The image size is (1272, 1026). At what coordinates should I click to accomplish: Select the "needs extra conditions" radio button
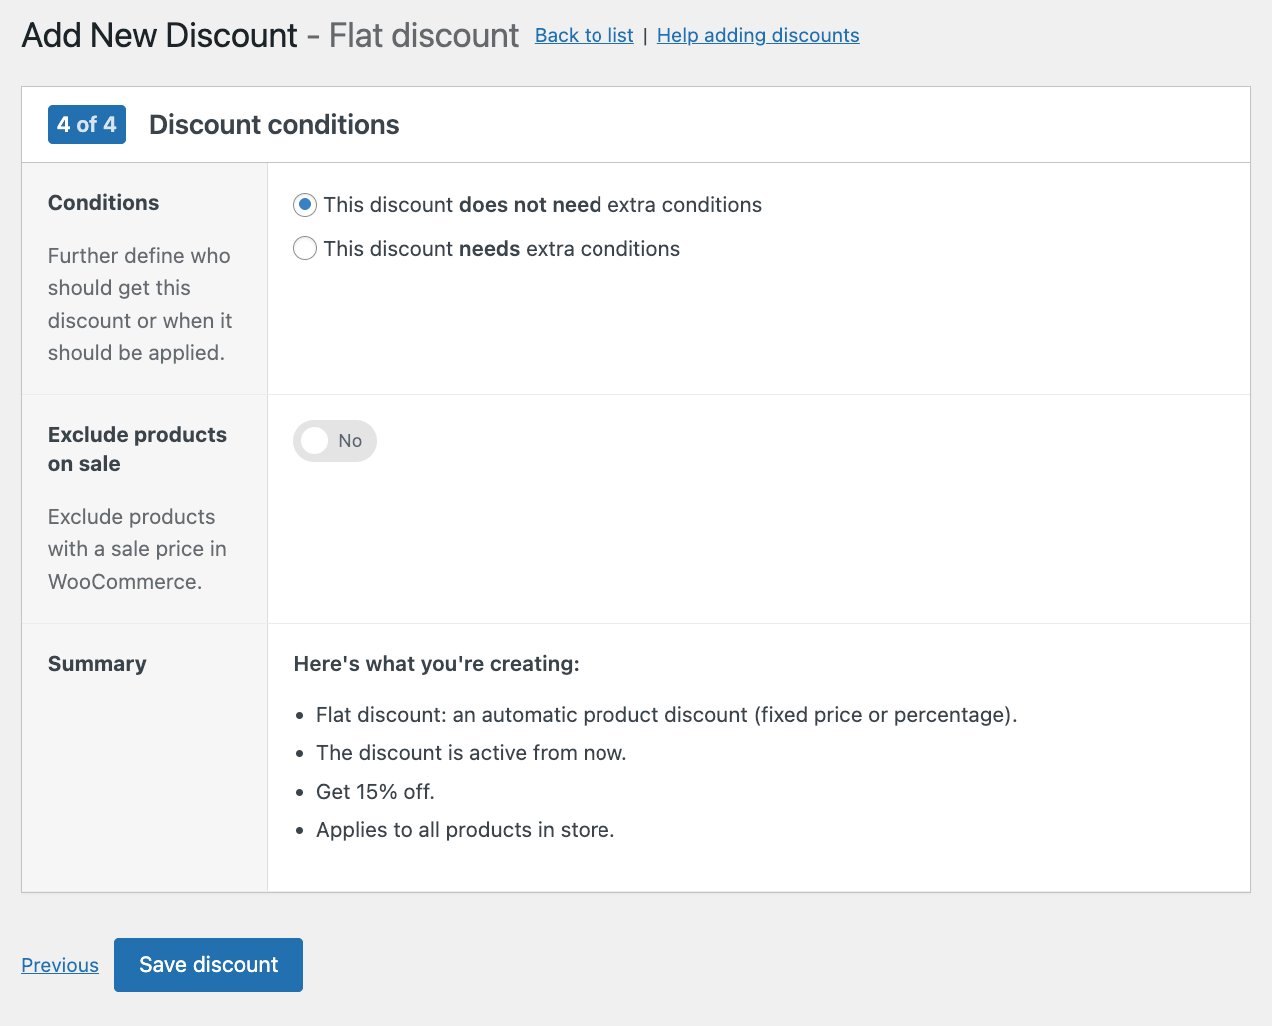pos(304,248)
